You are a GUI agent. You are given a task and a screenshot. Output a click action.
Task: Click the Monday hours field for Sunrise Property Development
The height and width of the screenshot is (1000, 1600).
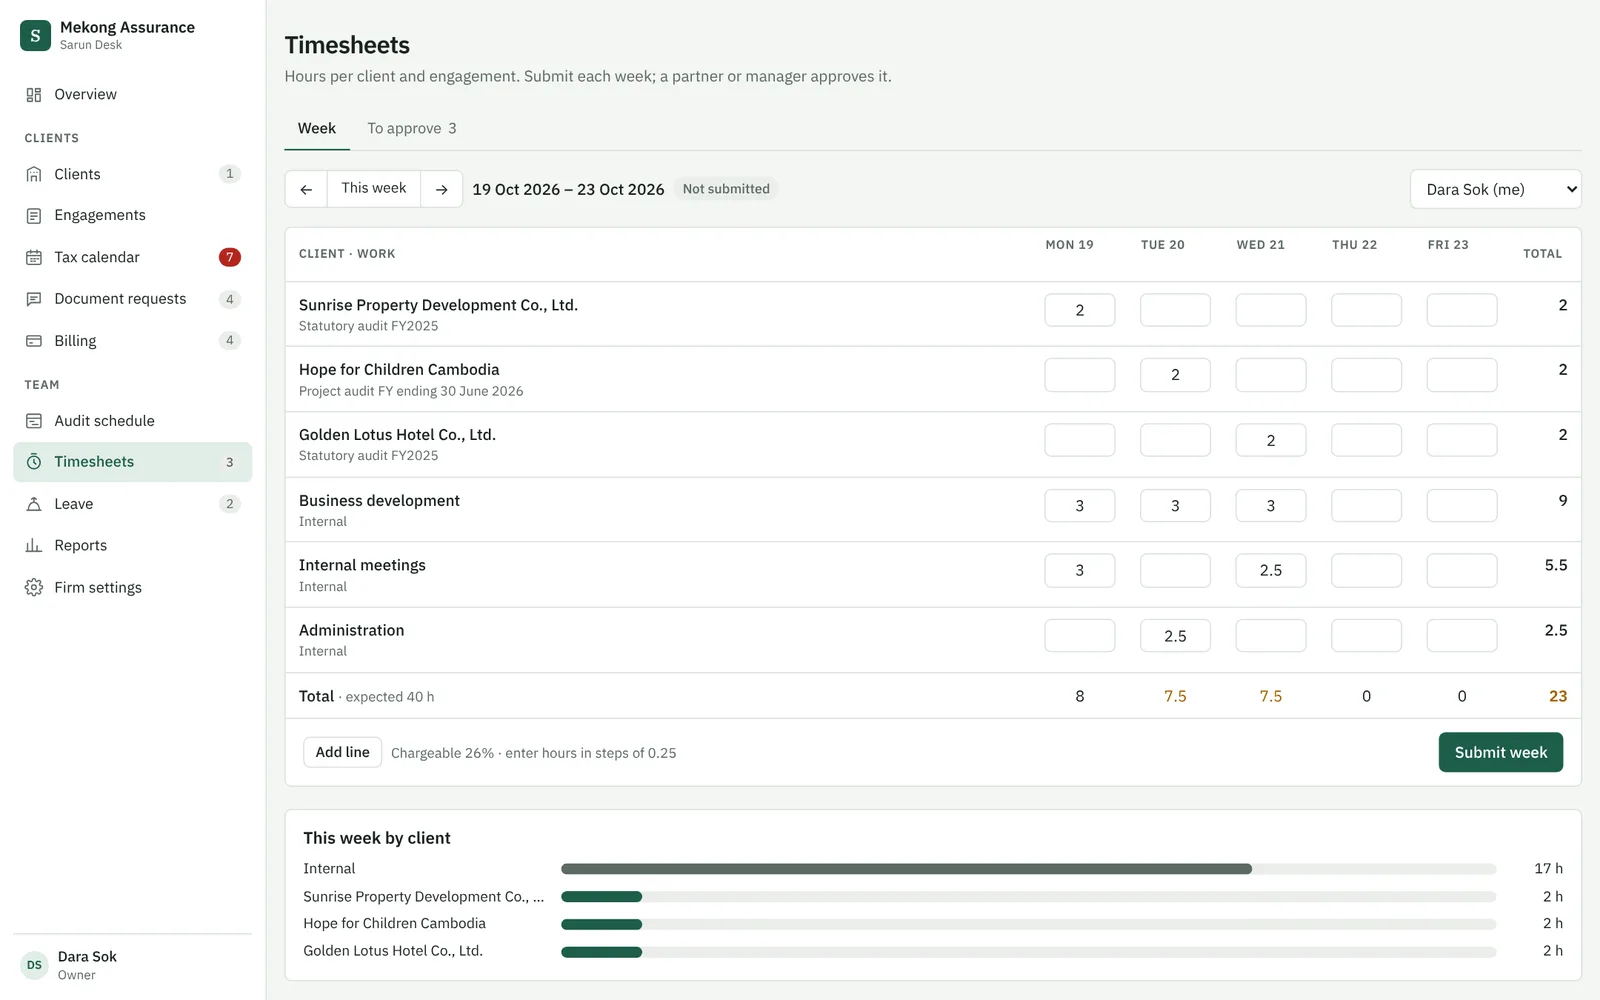click(x=1080, y=310)
